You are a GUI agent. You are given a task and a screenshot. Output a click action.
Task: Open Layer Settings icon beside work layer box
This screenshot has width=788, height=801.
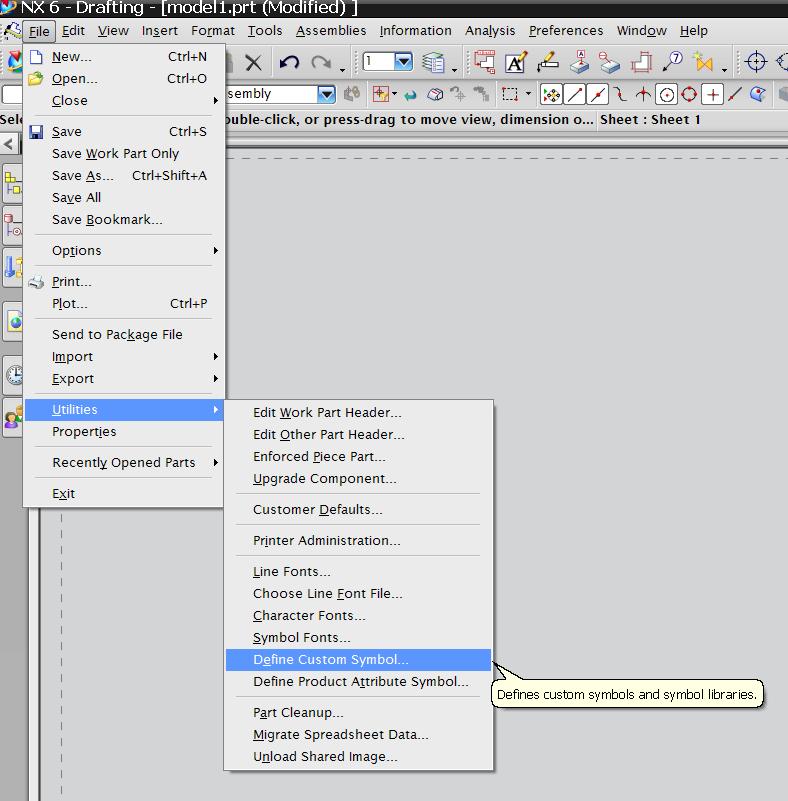433,63
